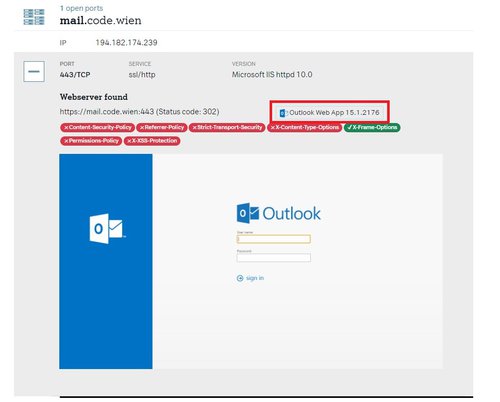Viewport: 500px width, 402px height.
Task: Click the small Outlook icon in version badge
Action: pyautogui.click(x=283, y=113)
